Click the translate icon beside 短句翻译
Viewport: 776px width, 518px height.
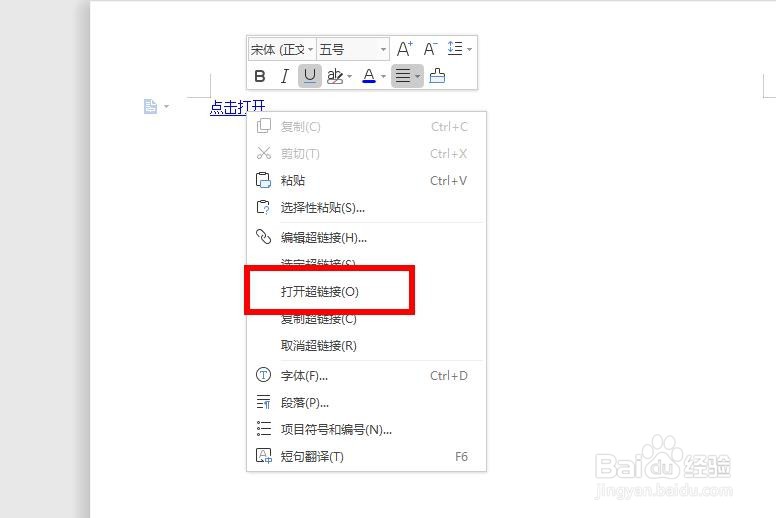click(263, 456)
